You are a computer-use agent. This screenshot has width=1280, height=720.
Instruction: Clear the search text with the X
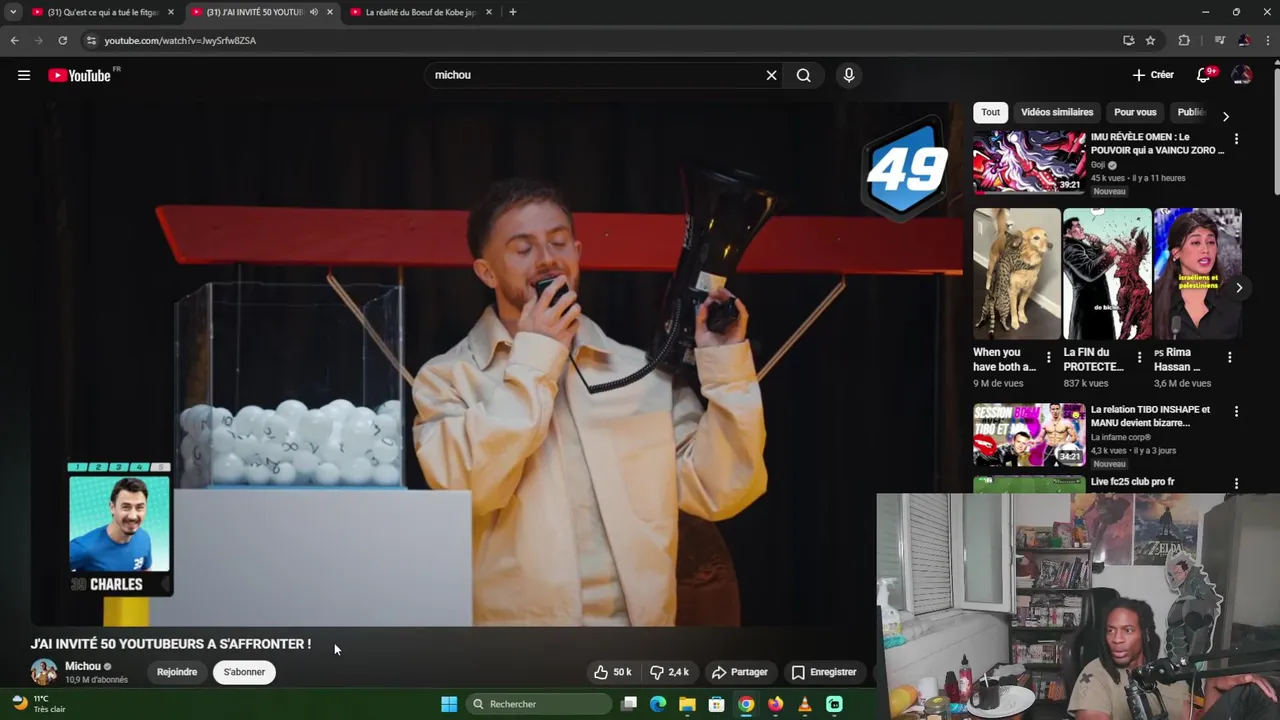tap(771, 75)
